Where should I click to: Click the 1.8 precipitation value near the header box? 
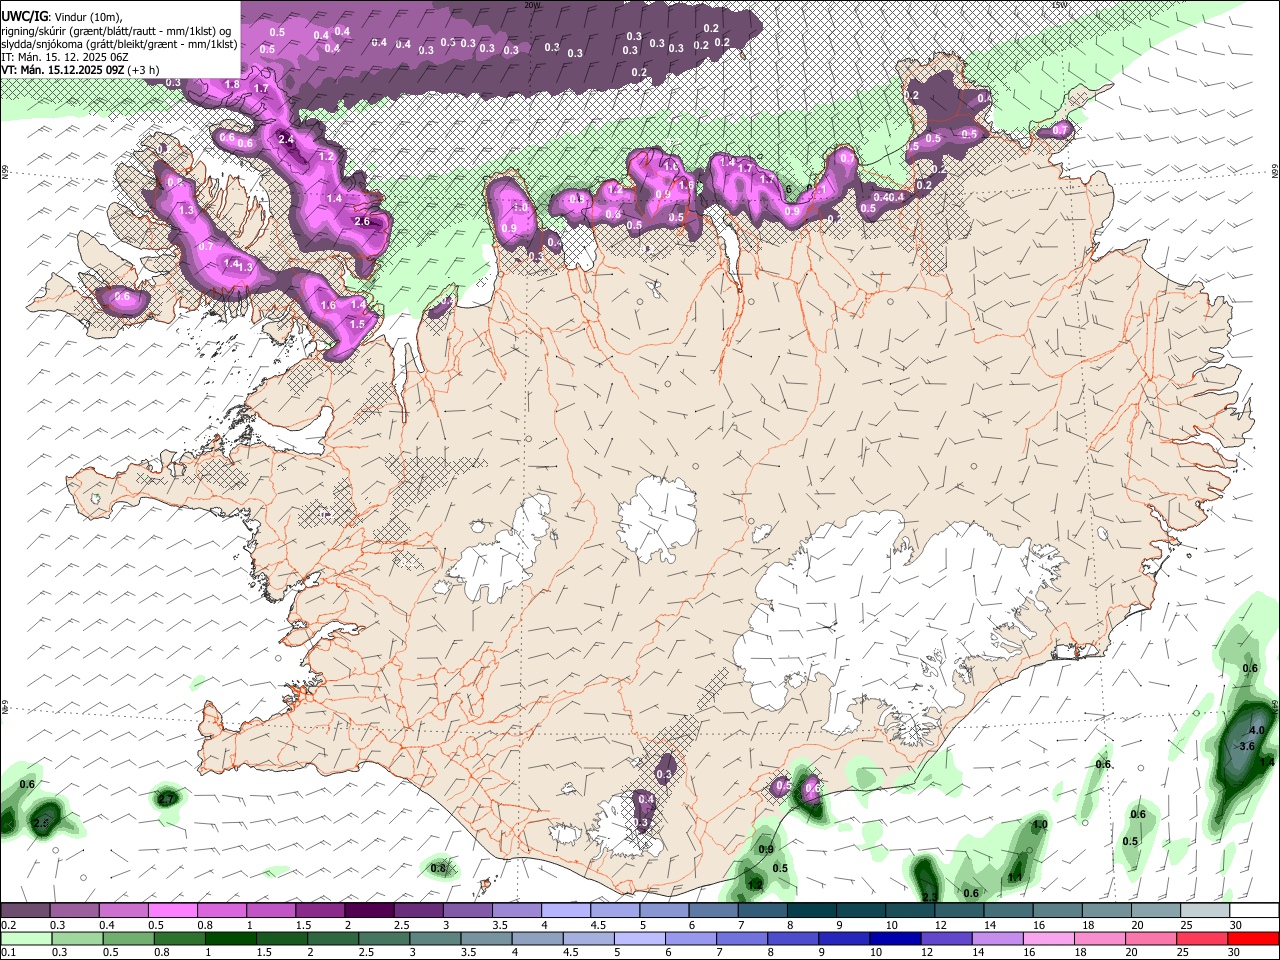(233, 84)
